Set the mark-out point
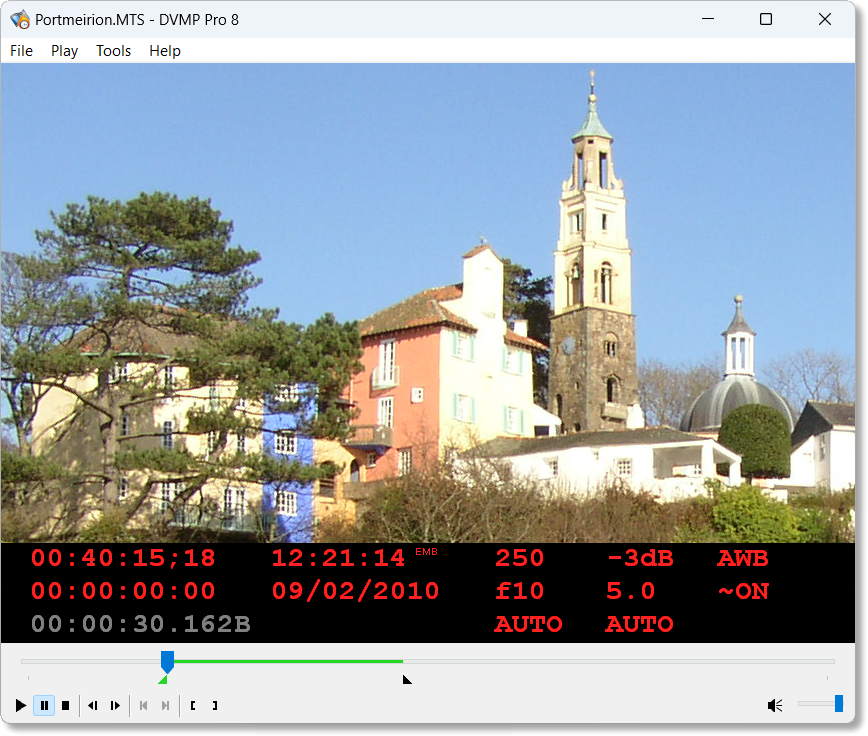 click(x=214, y=705)
